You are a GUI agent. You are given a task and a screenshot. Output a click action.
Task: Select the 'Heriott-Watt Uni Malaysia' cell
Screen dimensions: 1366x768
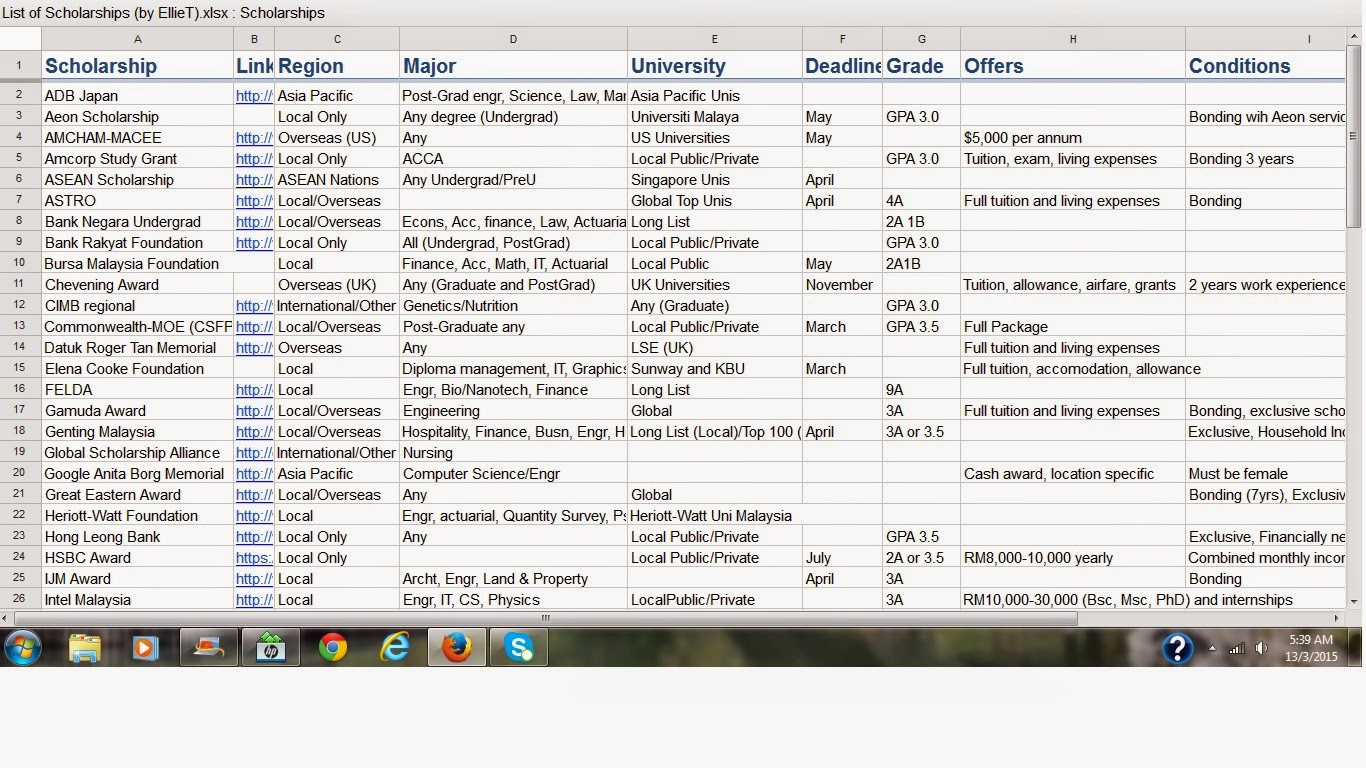click(x=715, y=516)
